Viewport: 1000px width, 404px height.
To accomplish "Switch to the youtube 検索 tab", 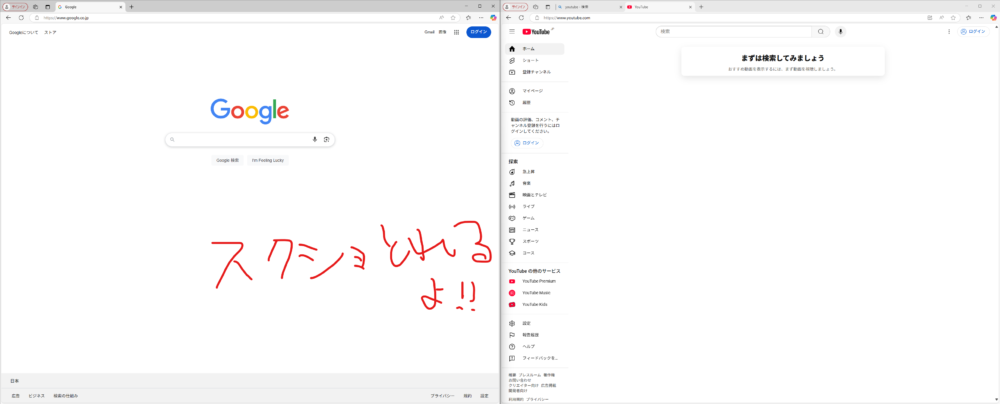I will tap(588, 6).
